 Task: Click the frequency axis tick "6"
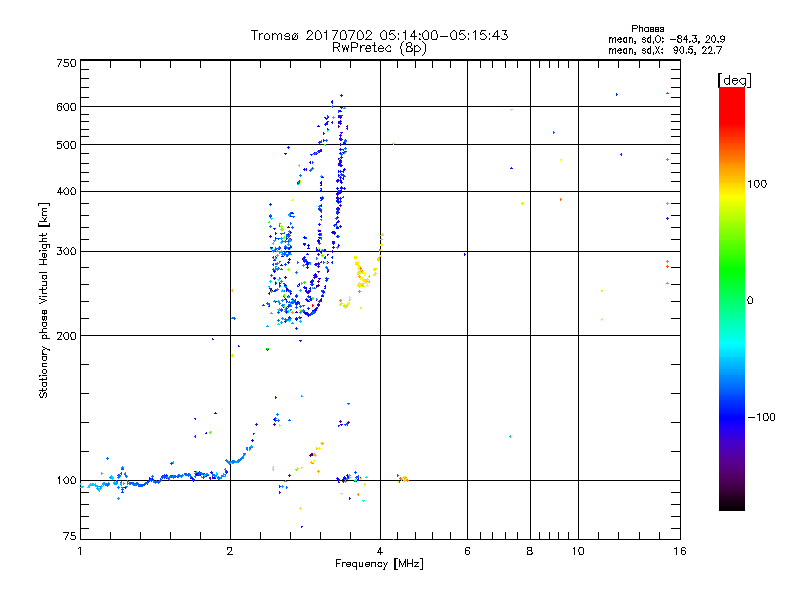coord(467,551)
